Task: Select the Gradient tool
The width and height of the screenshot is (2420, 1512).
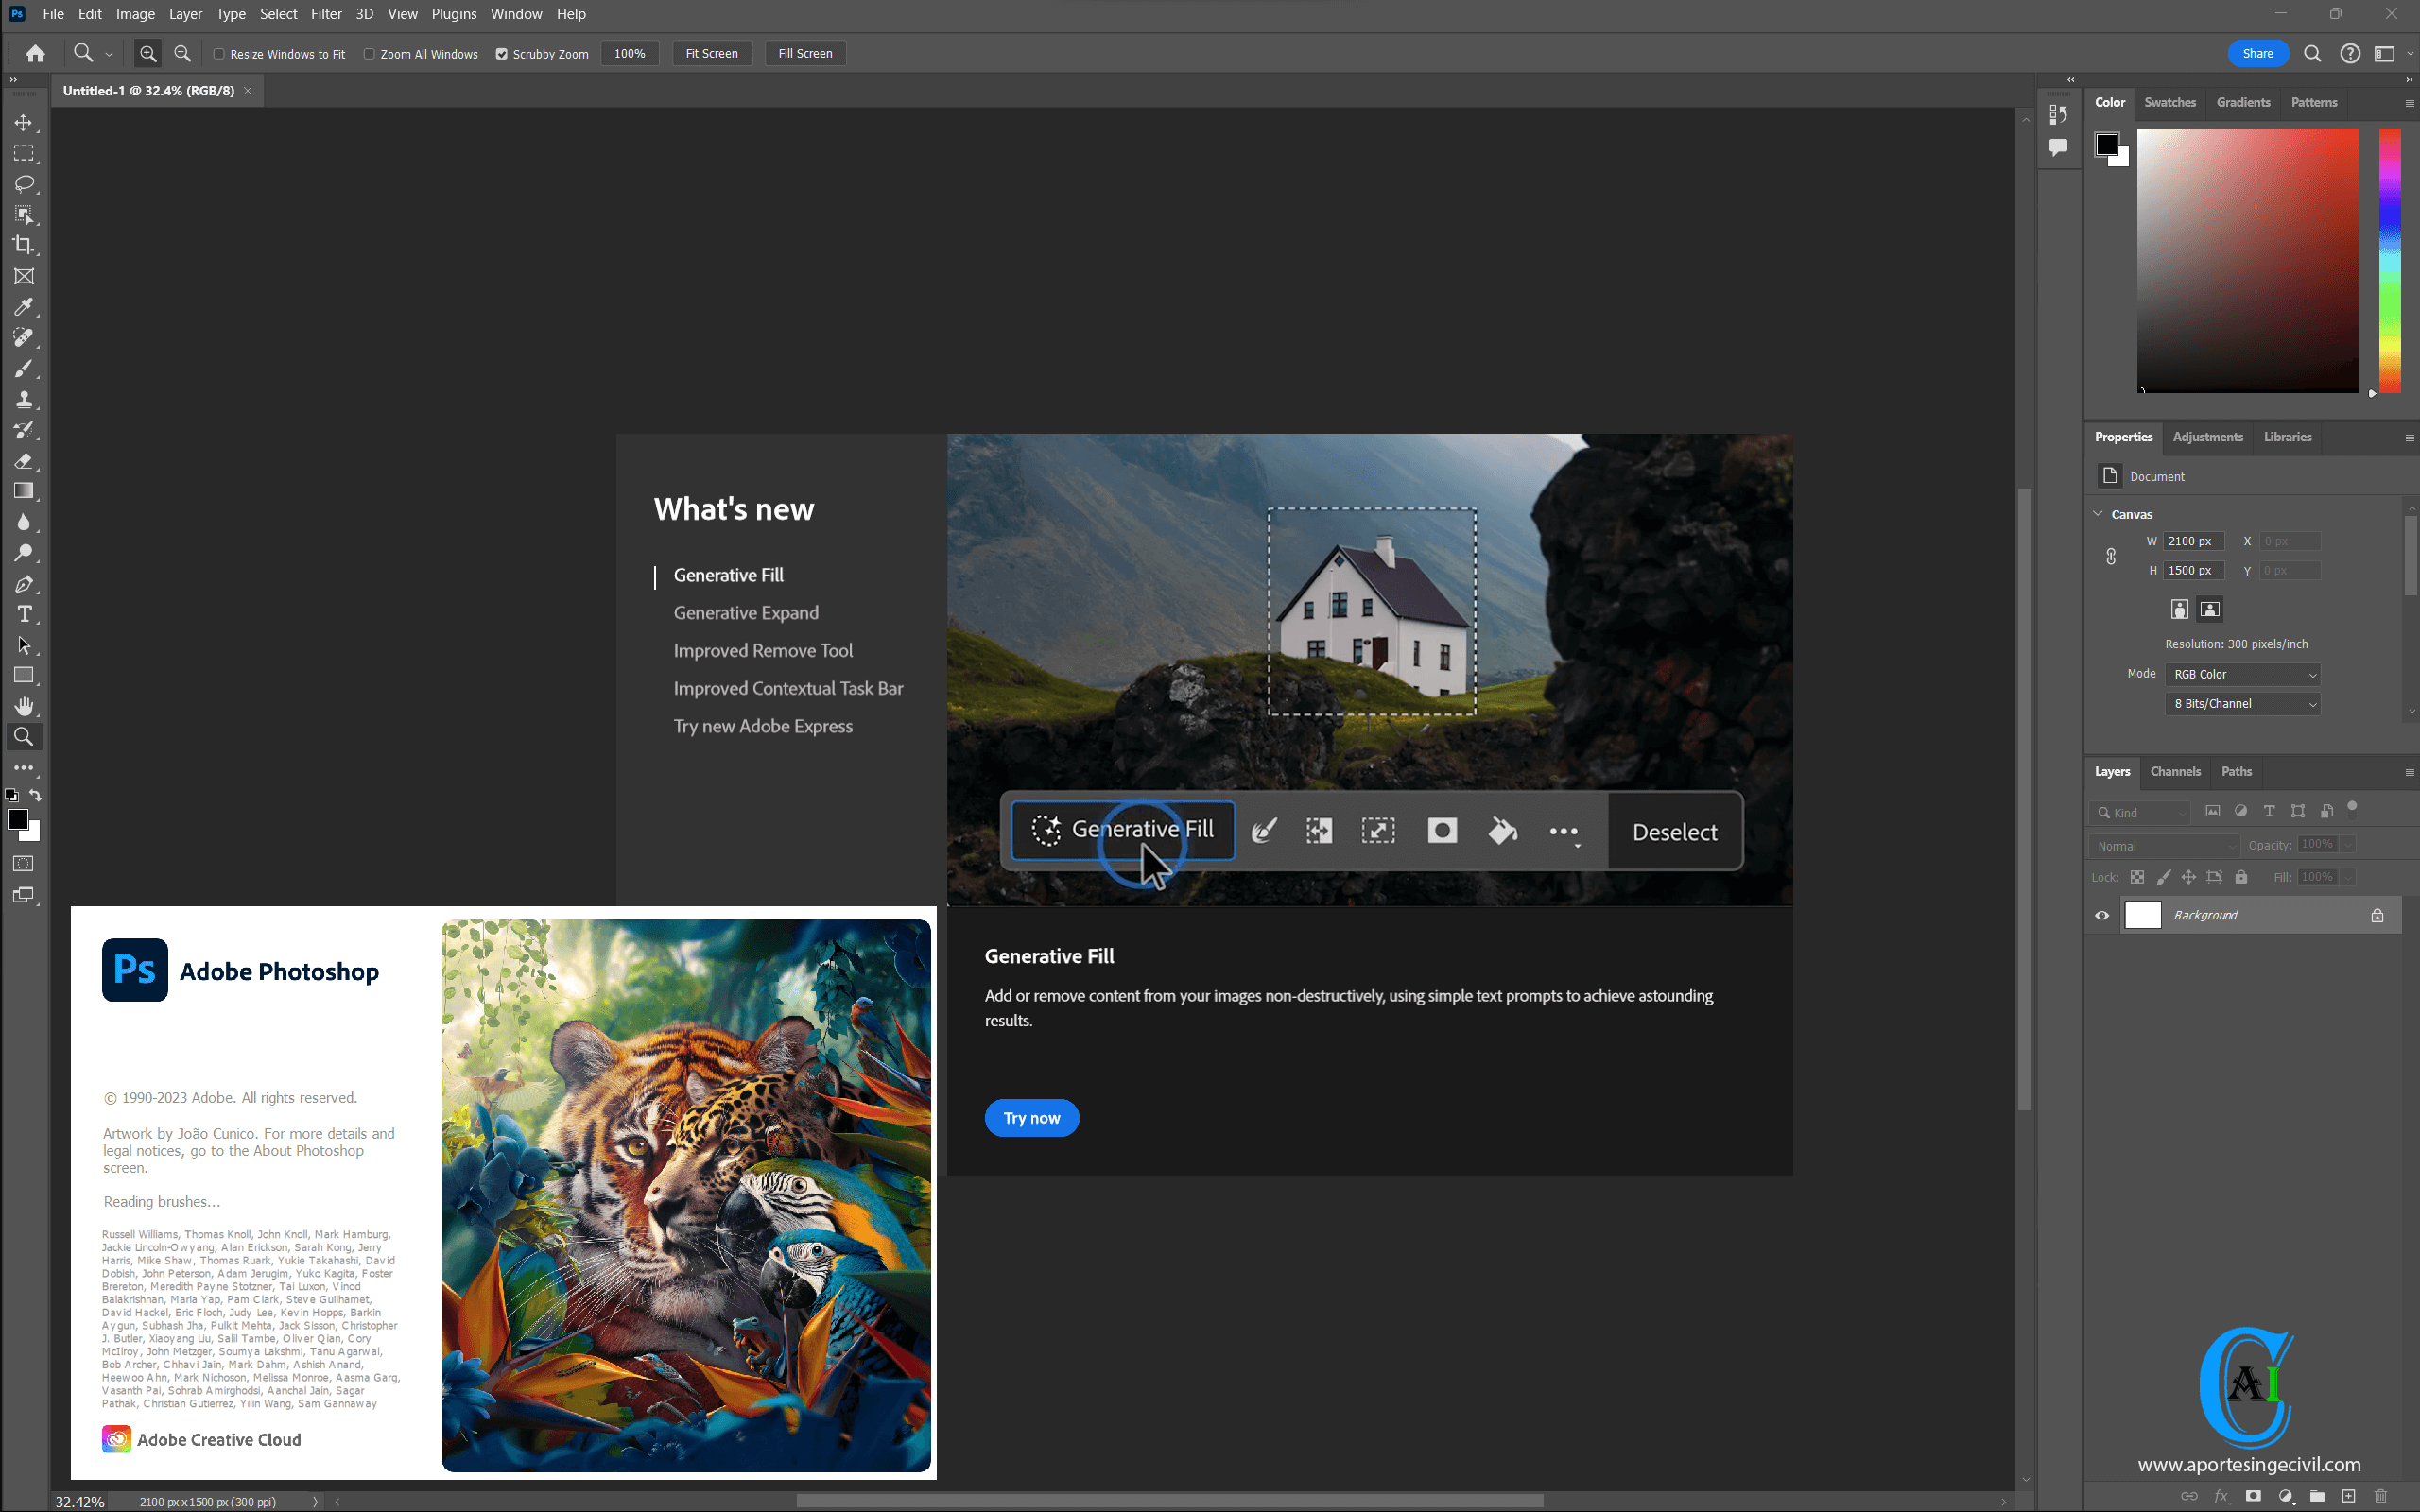Action: click(x=25, y=491)
